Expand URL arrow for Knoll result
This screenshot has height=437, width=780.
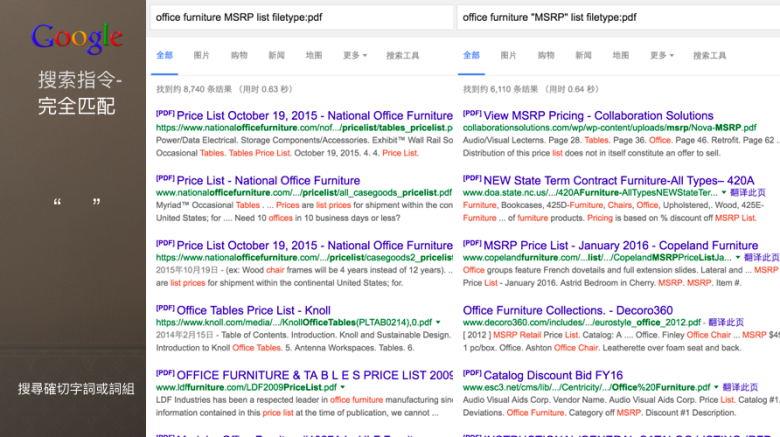(x=438, y=323)
